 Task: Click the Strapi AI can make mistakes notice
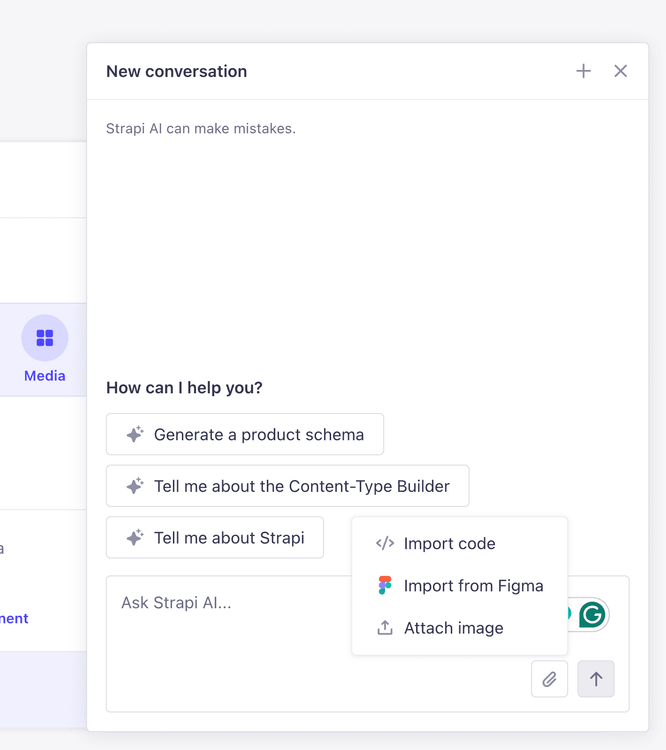pyautogui.click(x=201, y=129)
